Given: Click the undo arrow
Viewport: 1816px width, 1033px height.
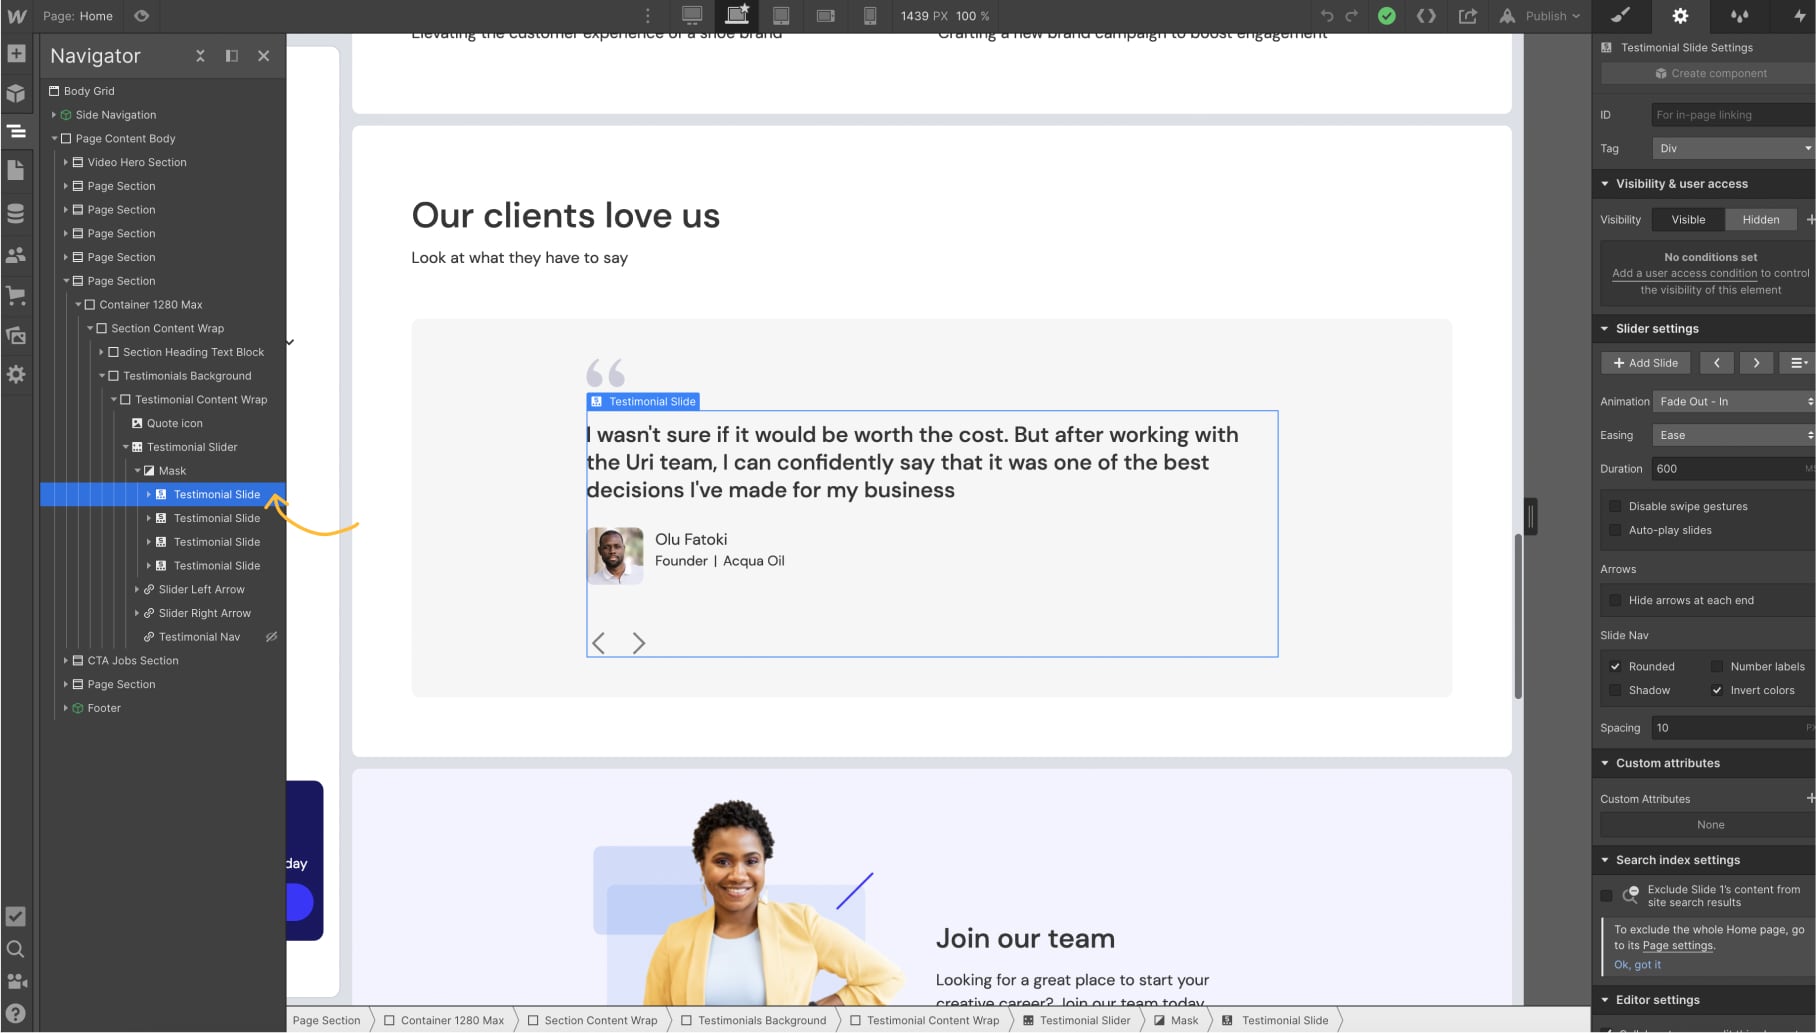Looking at the screenshot, I should [x=1327, y=16].
